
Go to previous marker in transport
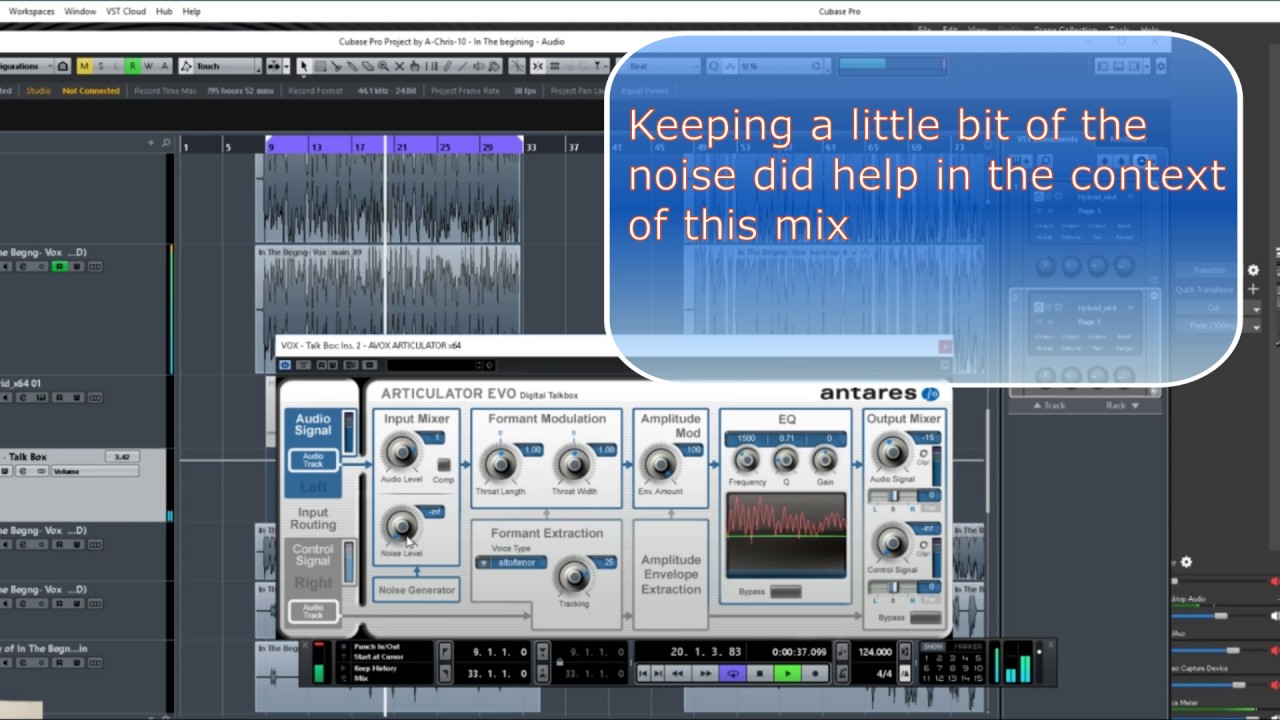tap(643, 673)
